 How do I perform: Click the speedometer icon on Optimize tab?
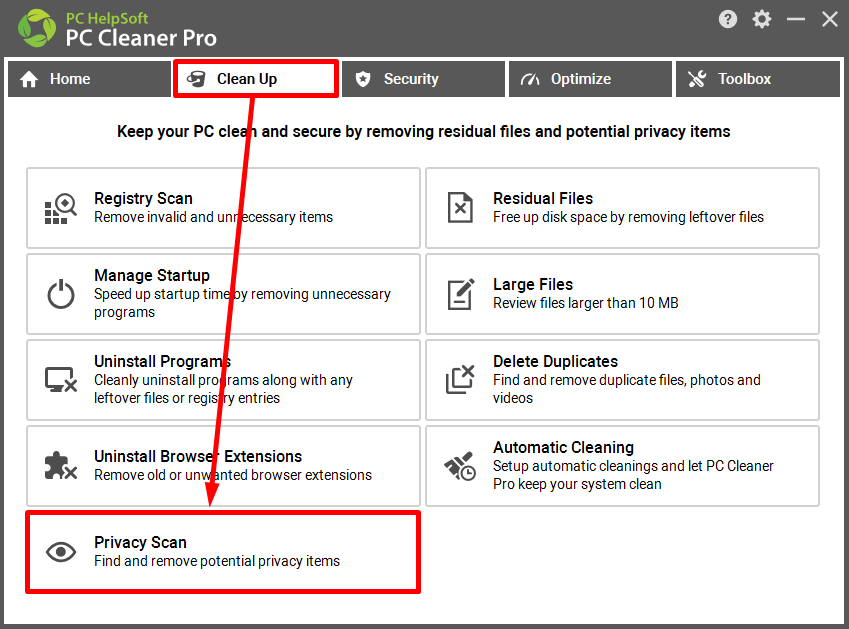530,80
